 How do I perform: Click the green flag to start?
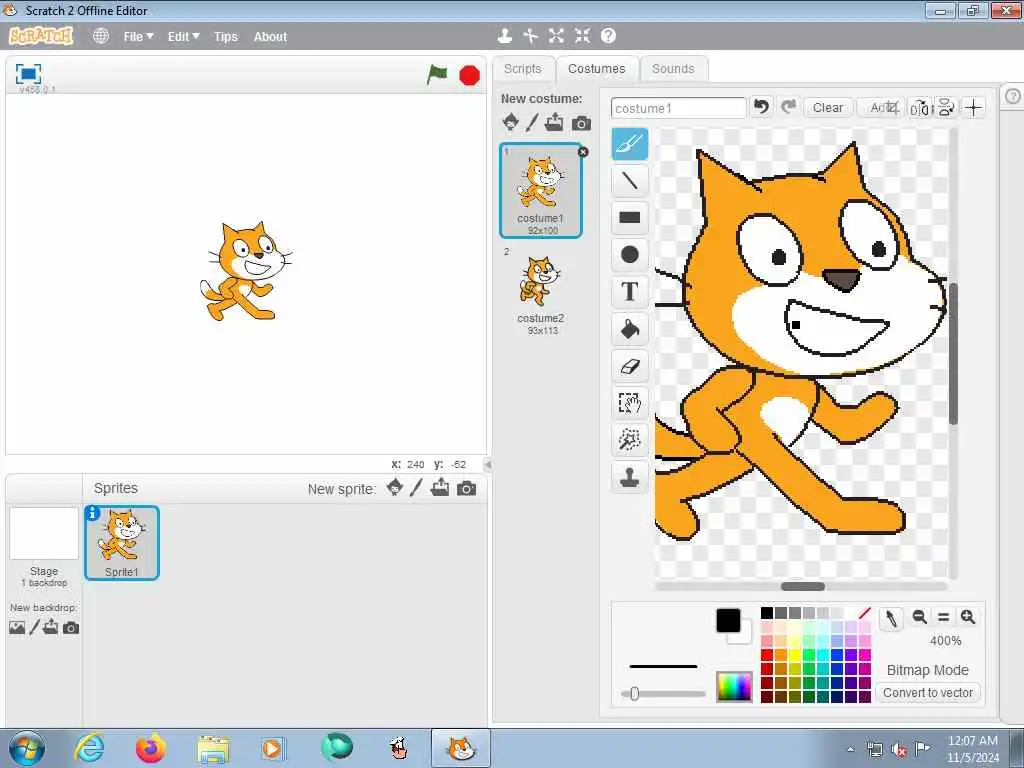(437, 74)
